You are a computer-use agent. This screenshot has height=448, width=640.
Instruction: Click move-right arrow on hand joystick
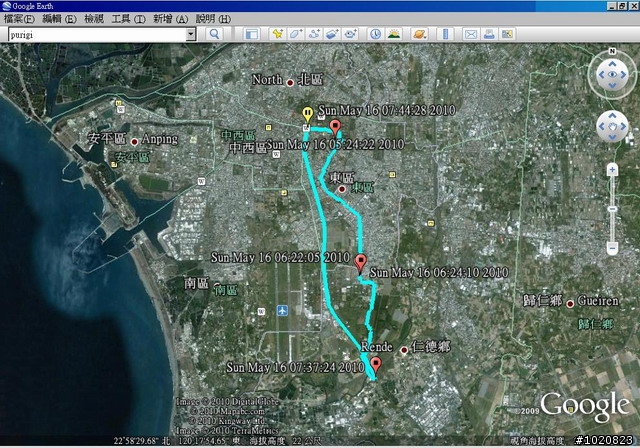click(x=623, y=126)
